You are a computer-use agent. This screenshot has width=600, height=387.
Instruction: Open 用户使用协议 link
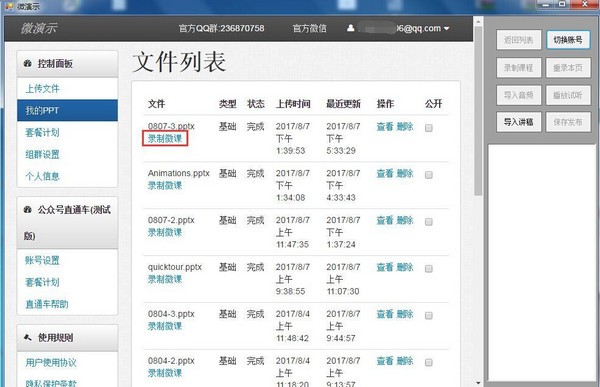(x=51, y=363)
